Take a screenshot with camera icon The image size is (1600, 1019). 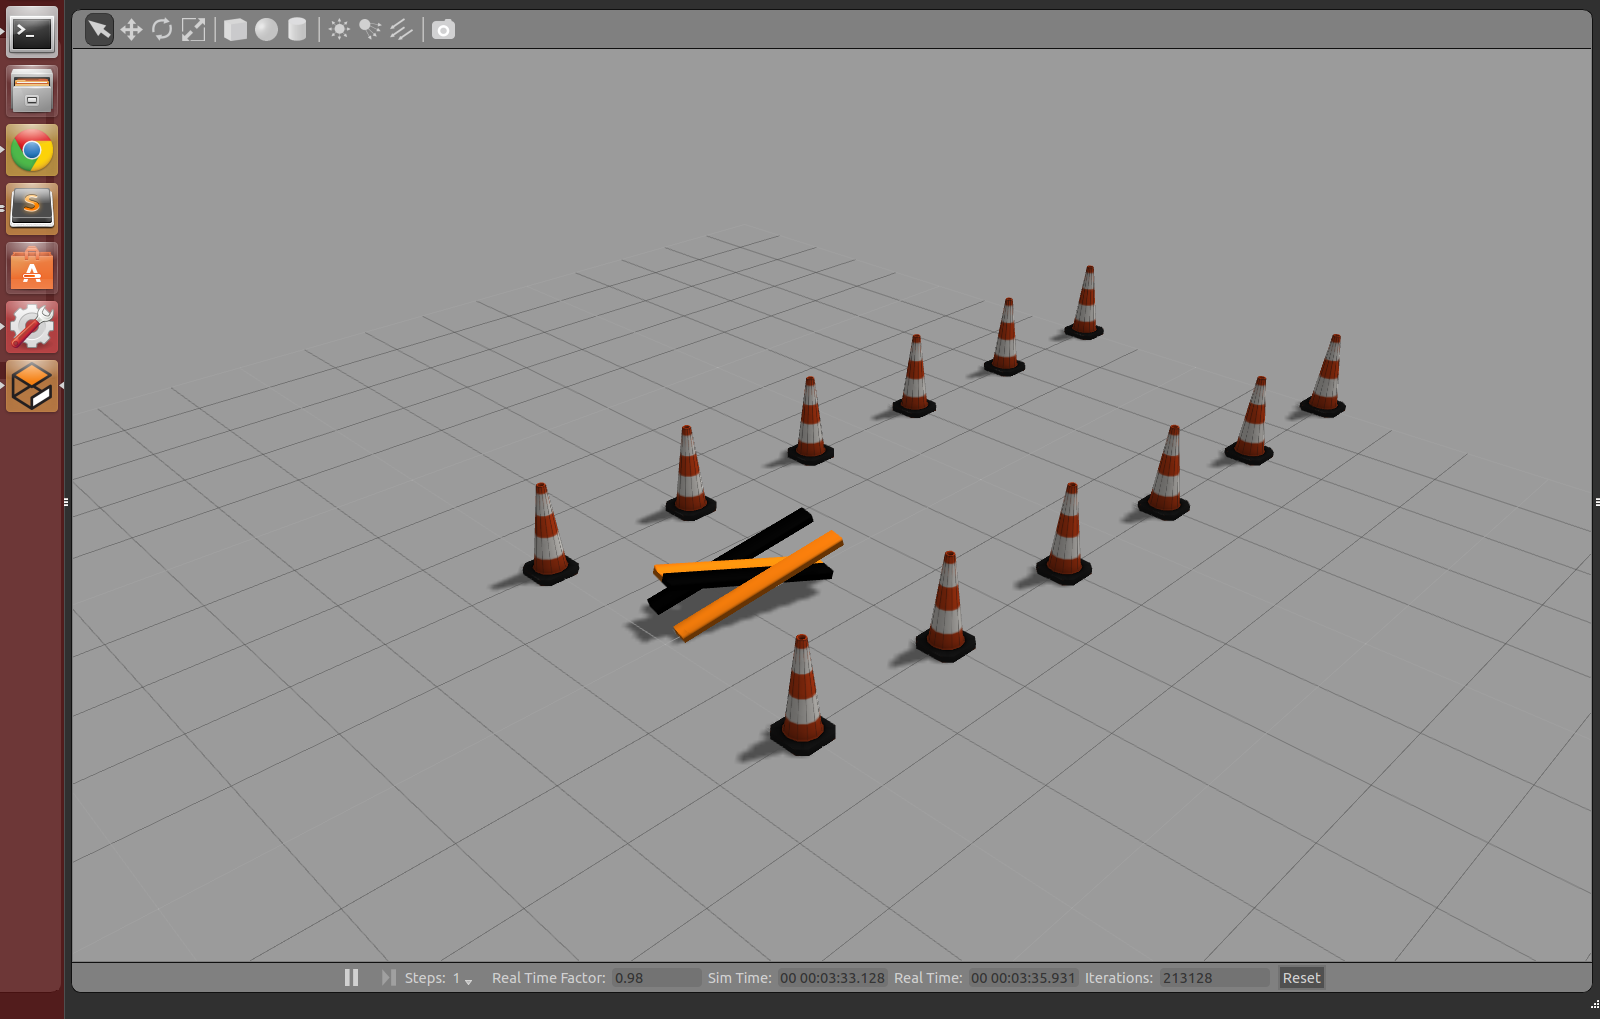point(443,30)
